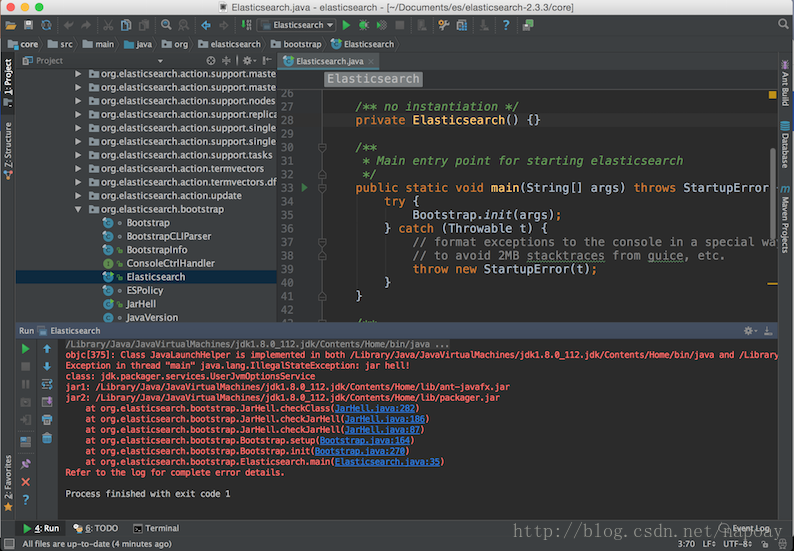Start debugging with the bug icon
Viewport: 794px width, 551px height.
coord(364,25)
